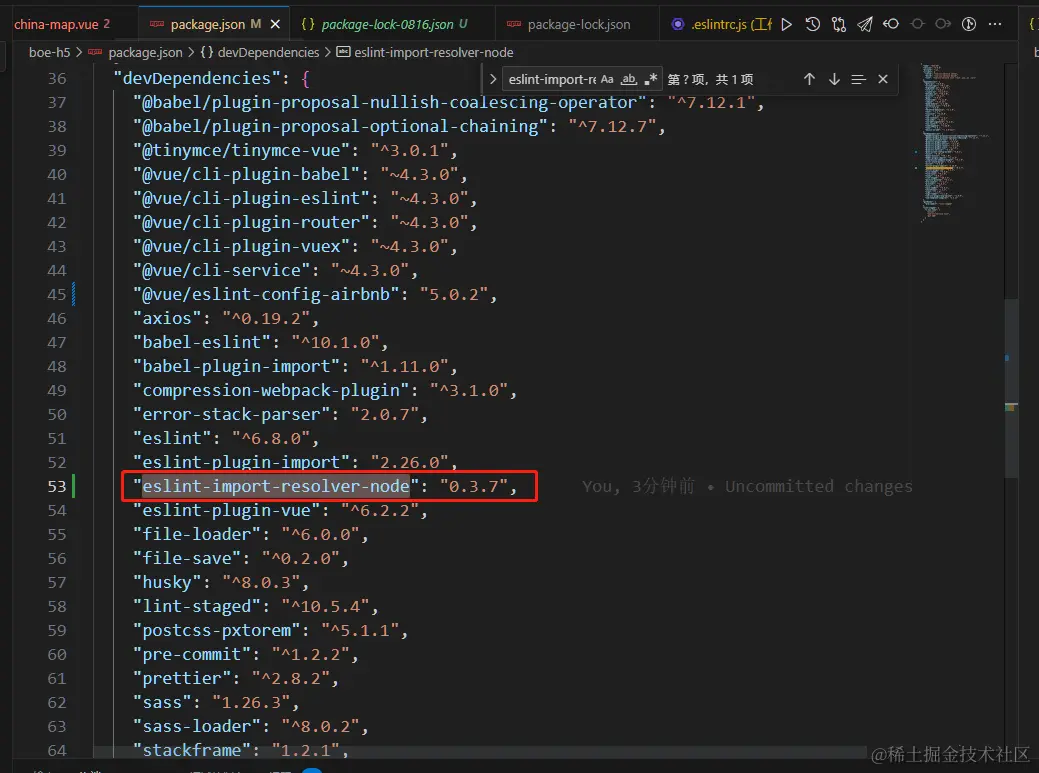Click the disabled revision circle icon
Image resolution: width=1039 pixels, height=773 pixels.
tap(917, 25)
